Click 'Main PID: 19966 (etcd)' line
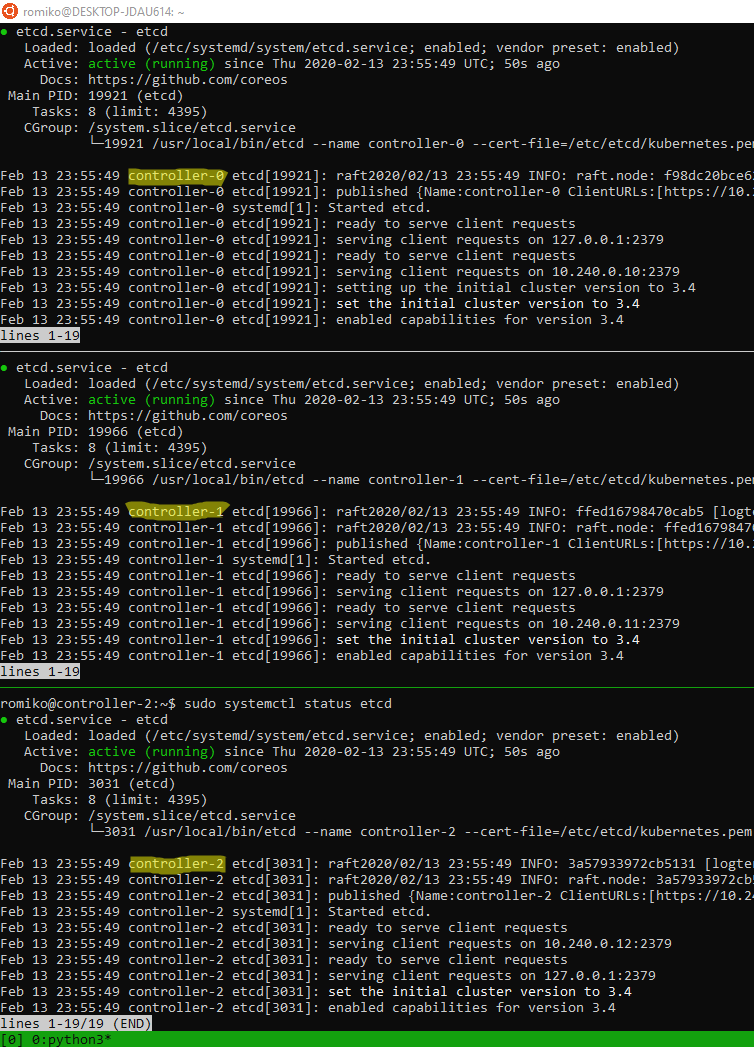The height and width of the screenshot is (1047, 754). point(96,431)
